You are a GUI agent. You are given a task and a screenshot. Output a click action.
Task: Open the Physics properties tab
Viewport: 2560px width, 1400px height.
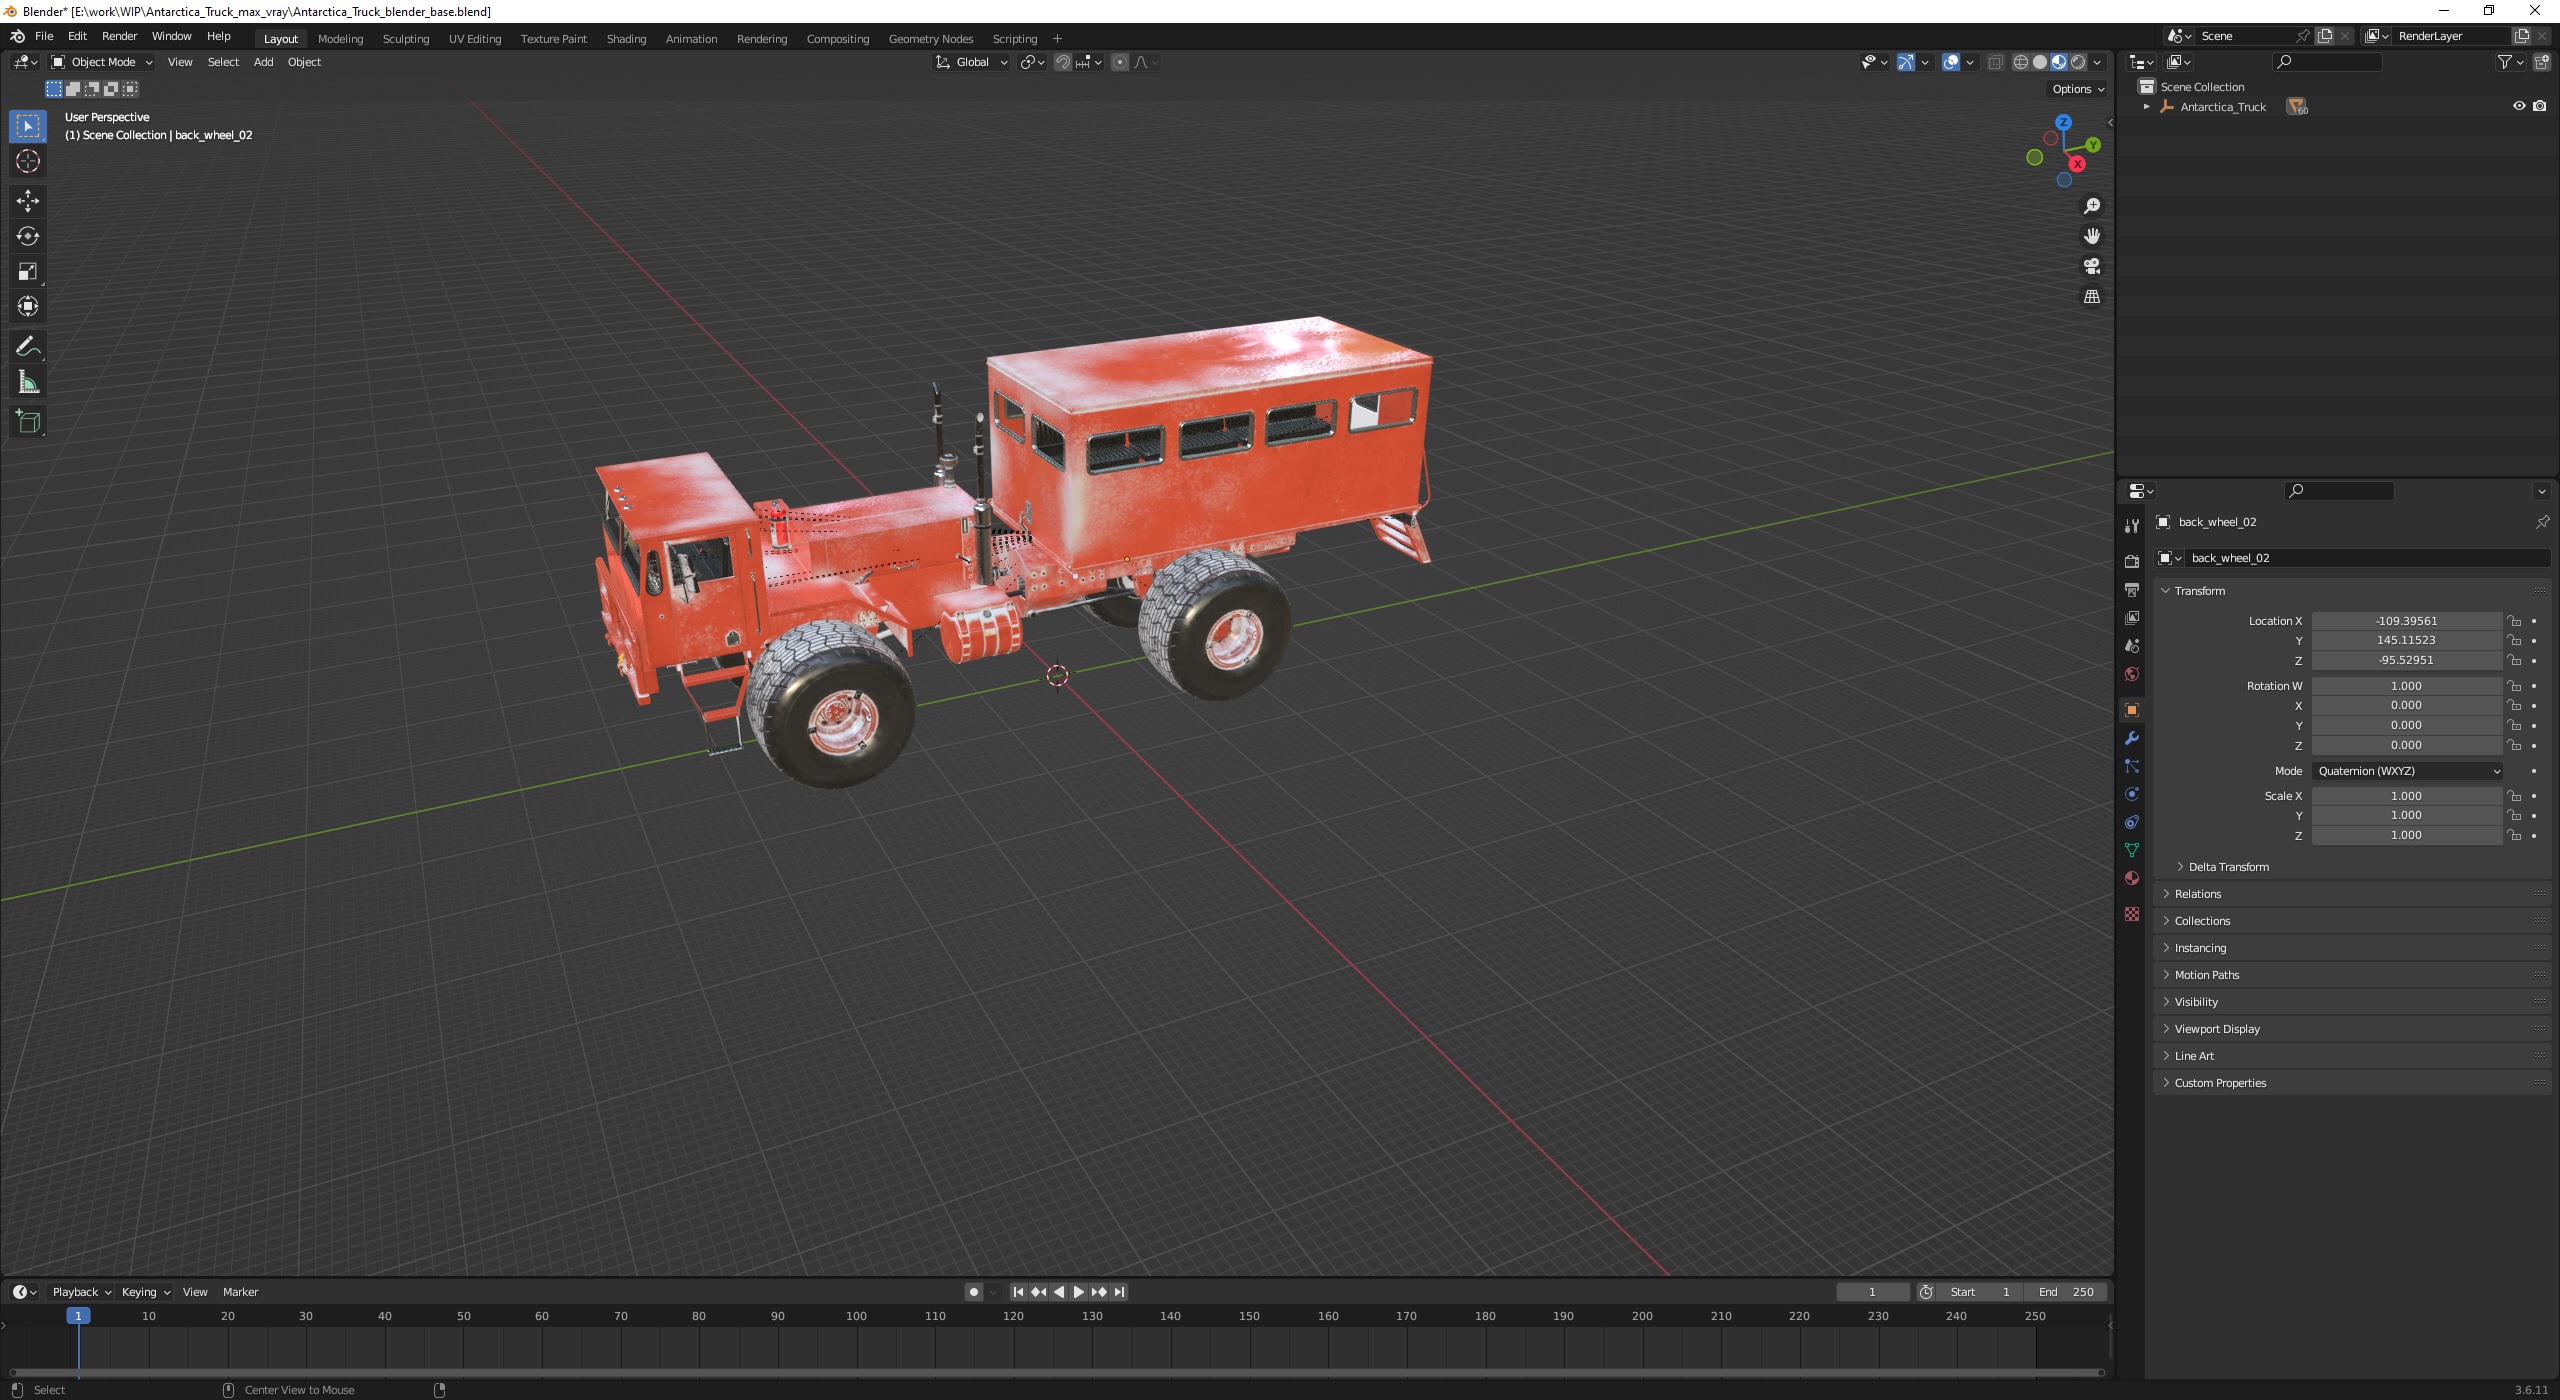coord(2132,794)
